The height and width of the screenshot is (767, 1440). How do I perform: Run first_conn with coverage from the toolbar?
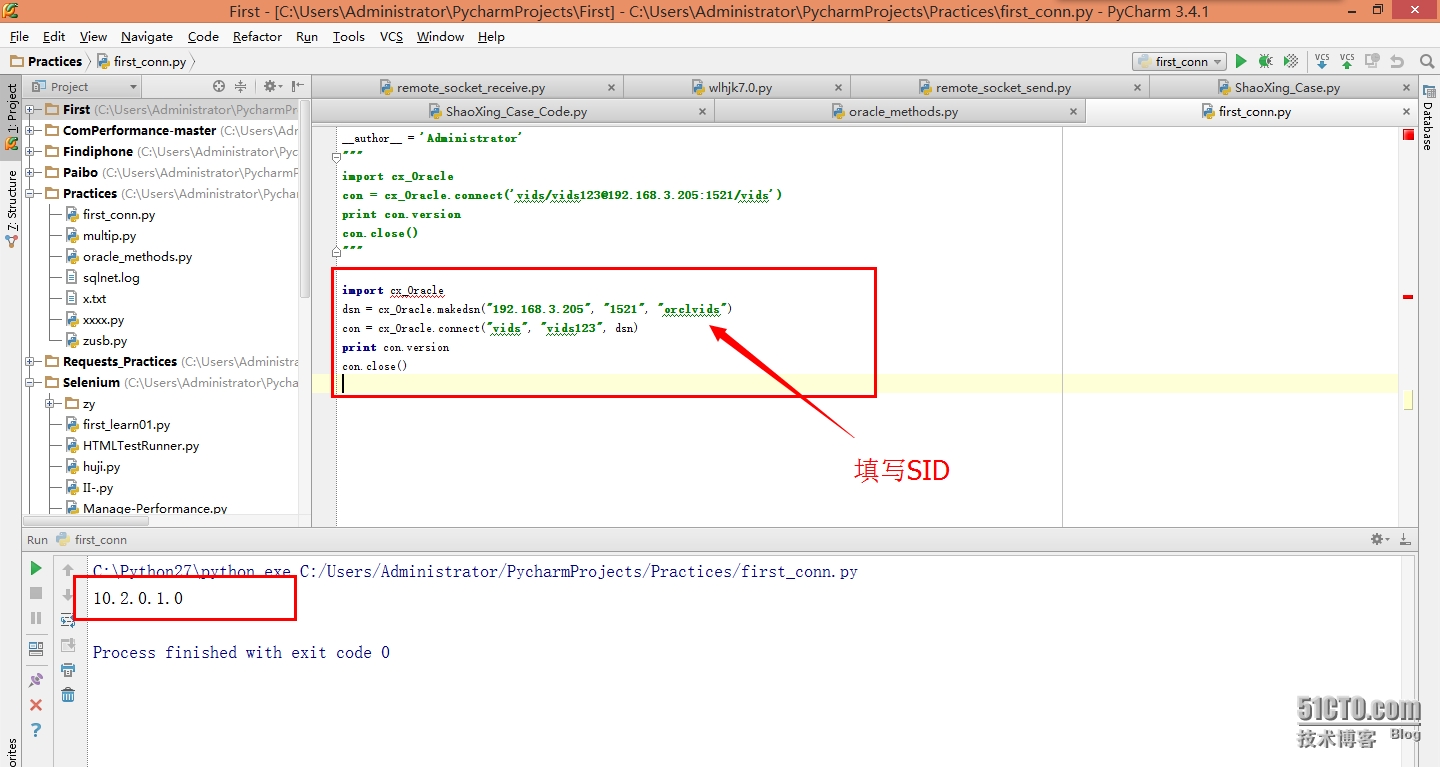1291,61
